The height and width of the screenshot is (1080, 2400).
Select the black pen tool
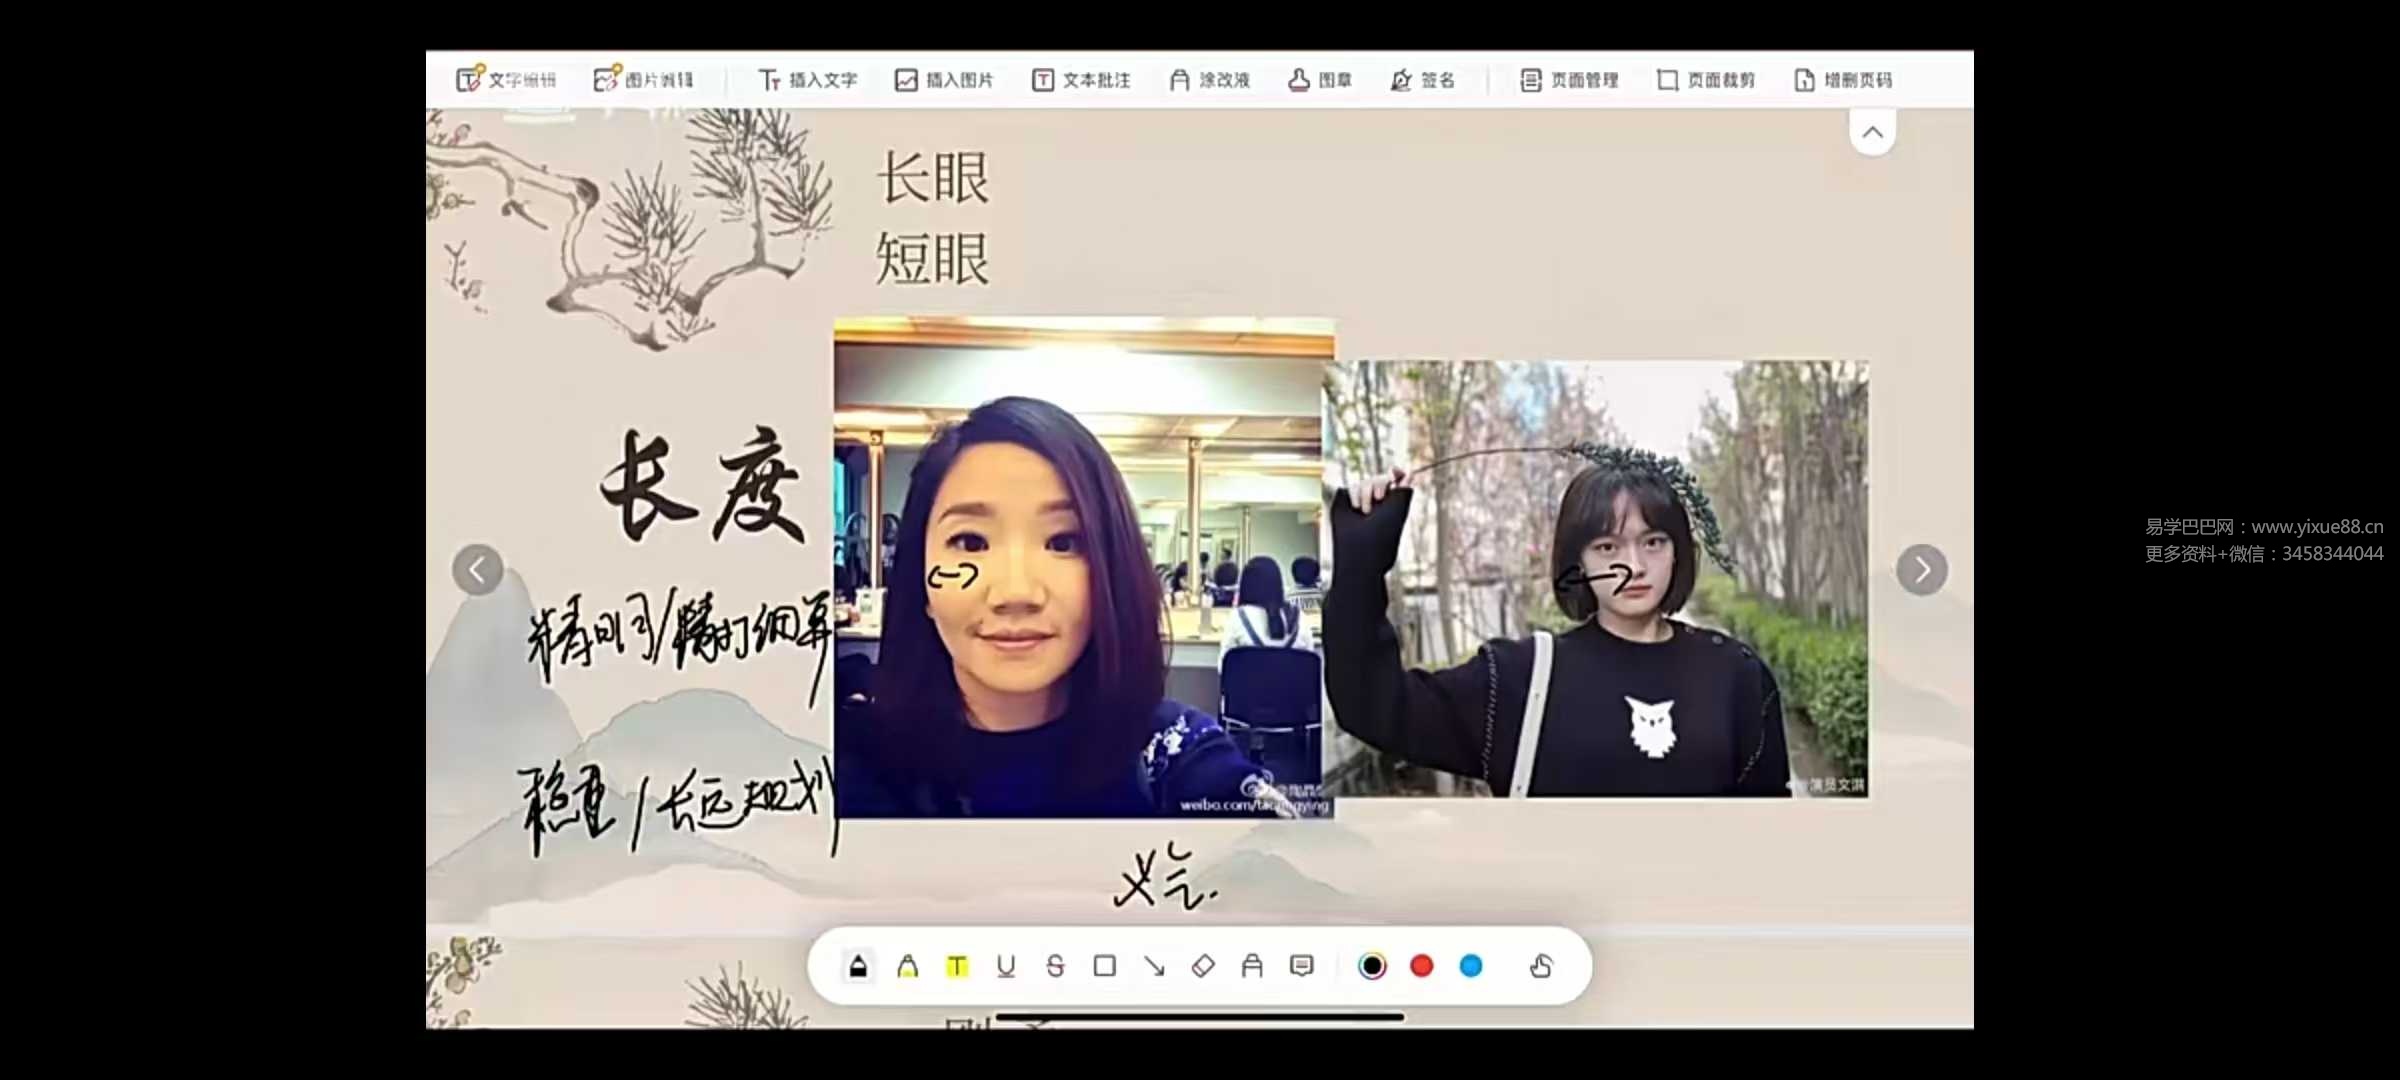[858, 966]
